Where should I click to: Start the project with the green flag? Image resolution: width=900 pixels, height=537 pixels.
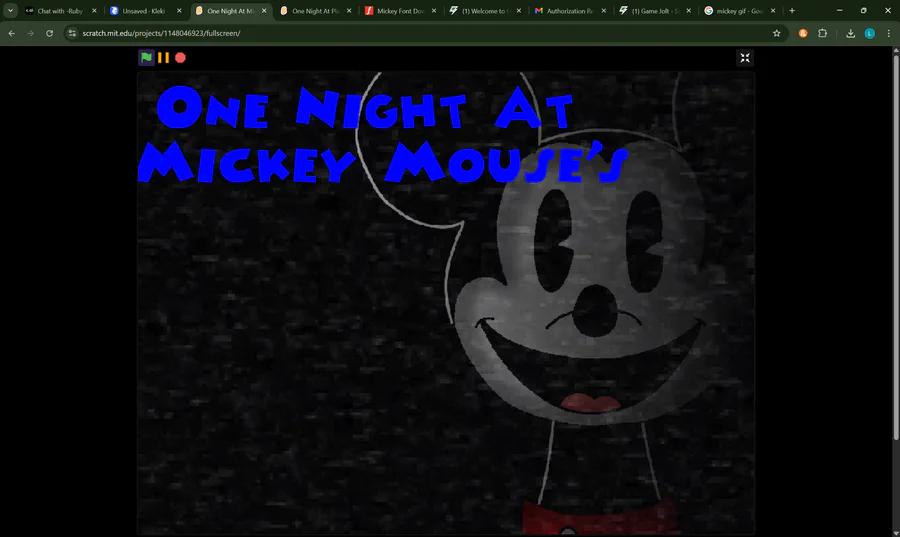point(146,57)
